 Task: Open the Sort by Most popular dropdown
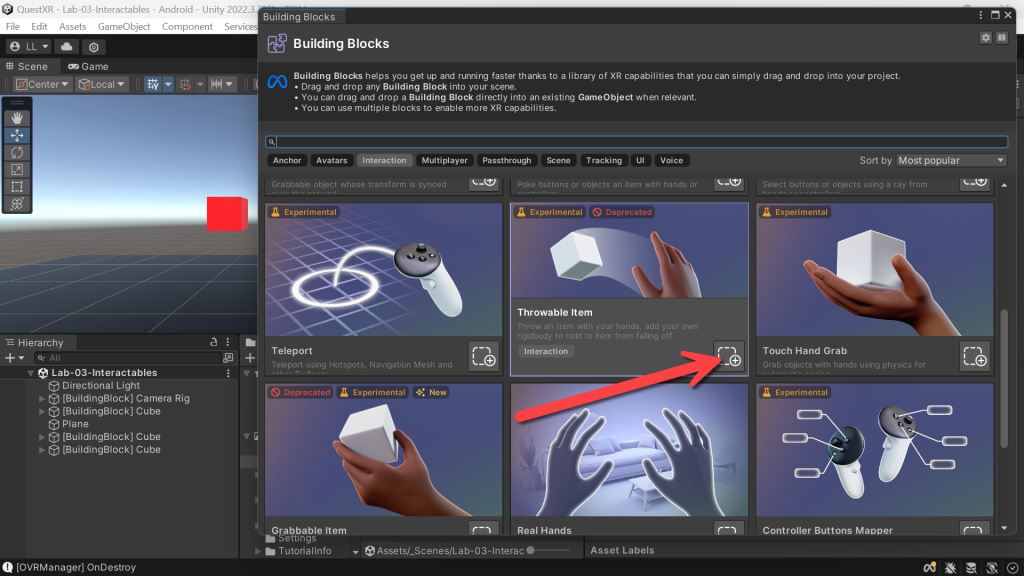click(x=951, y=161)
